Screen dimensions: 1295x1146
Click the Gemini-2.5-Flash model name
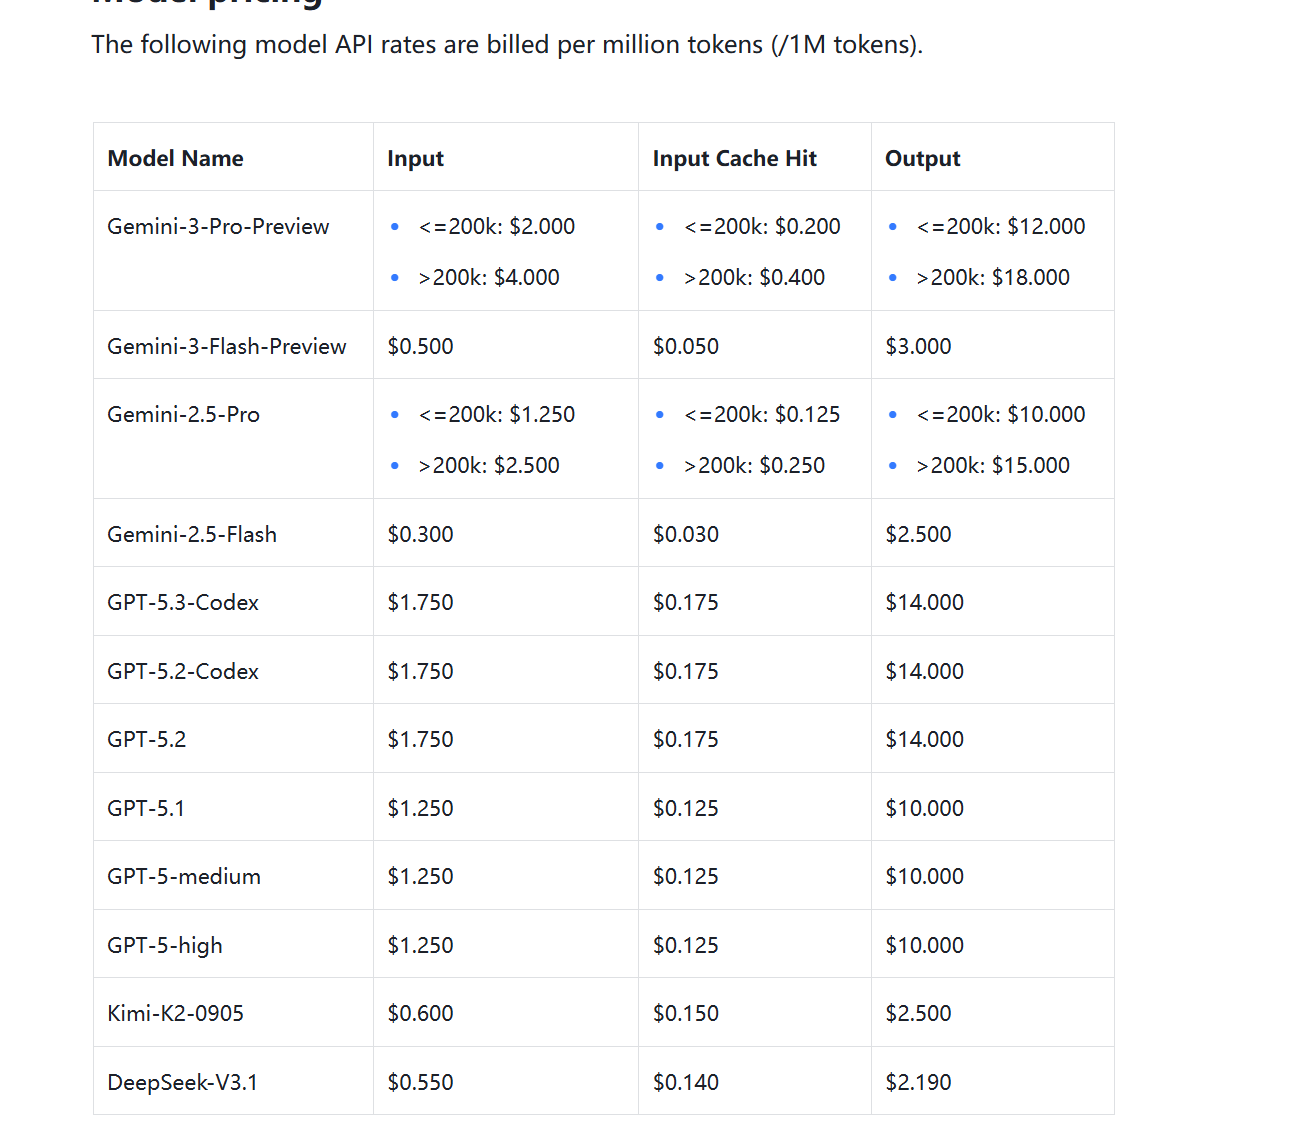click(192, 534)
